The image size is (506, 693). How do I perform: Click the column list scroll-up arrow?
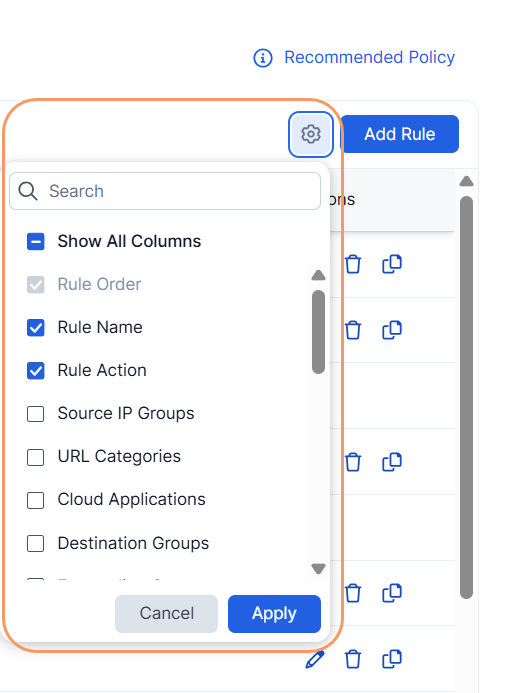tap(318, 275)
